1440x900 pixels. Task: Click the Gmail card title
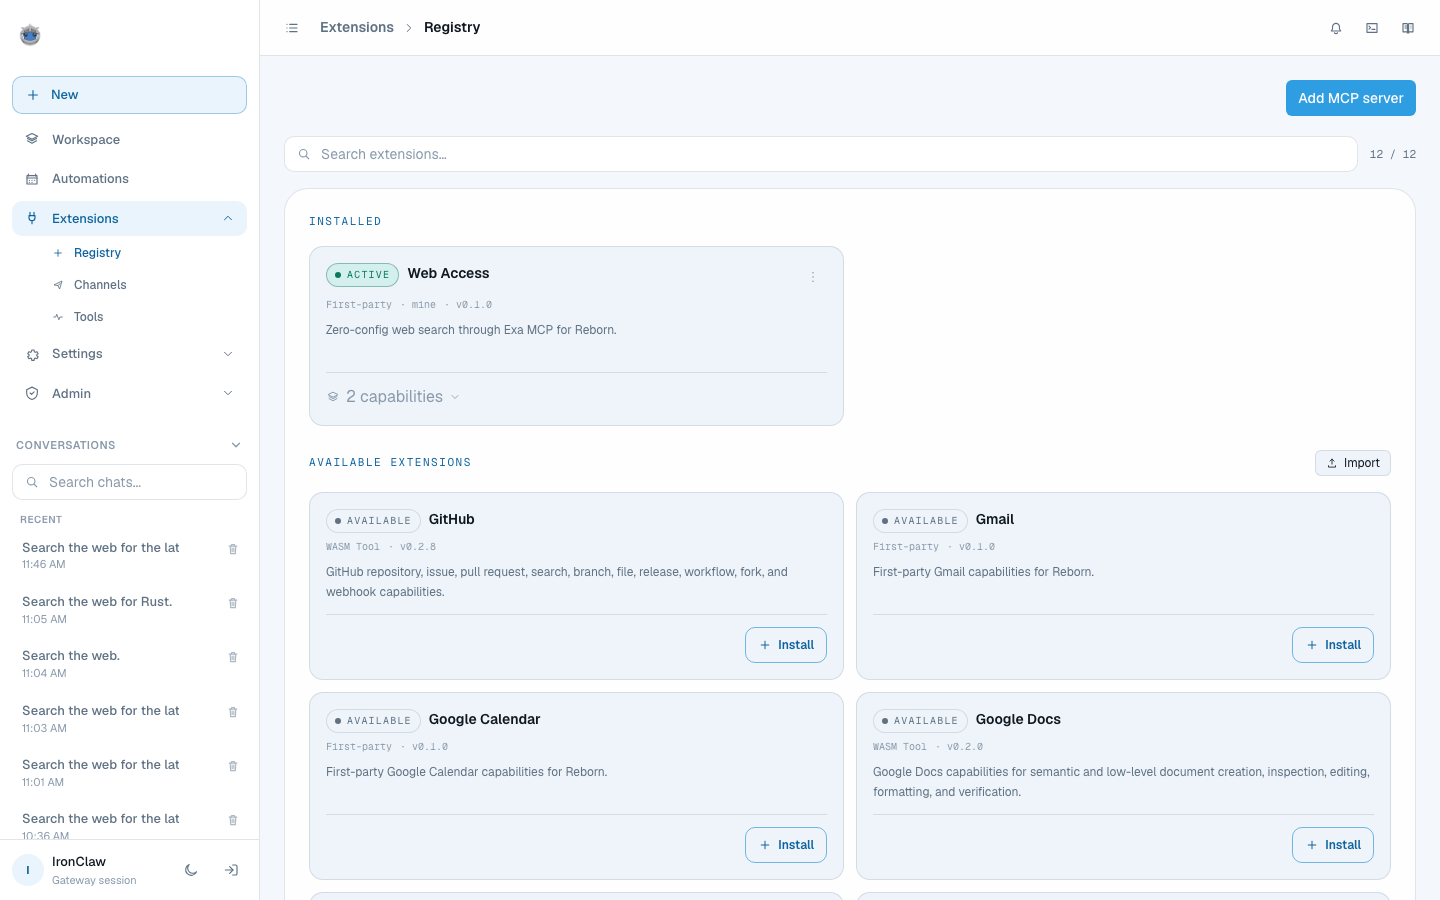tap(995, 519)
